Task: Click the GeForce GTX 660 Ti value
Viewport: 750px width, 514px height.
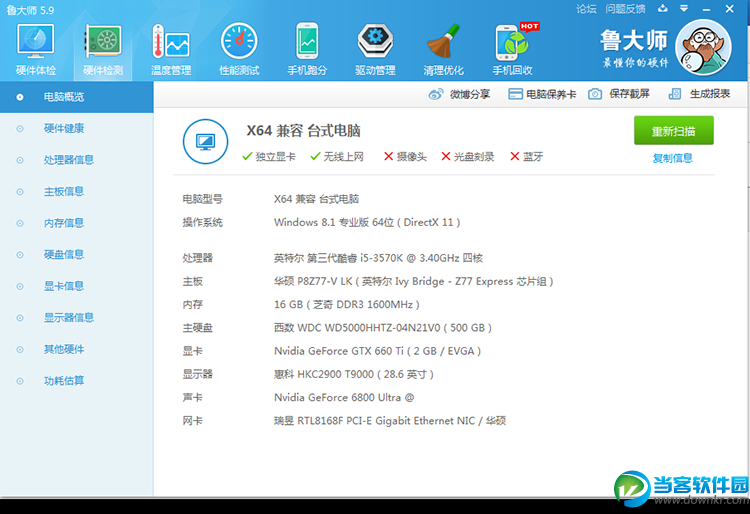Action: click(377, 351)
